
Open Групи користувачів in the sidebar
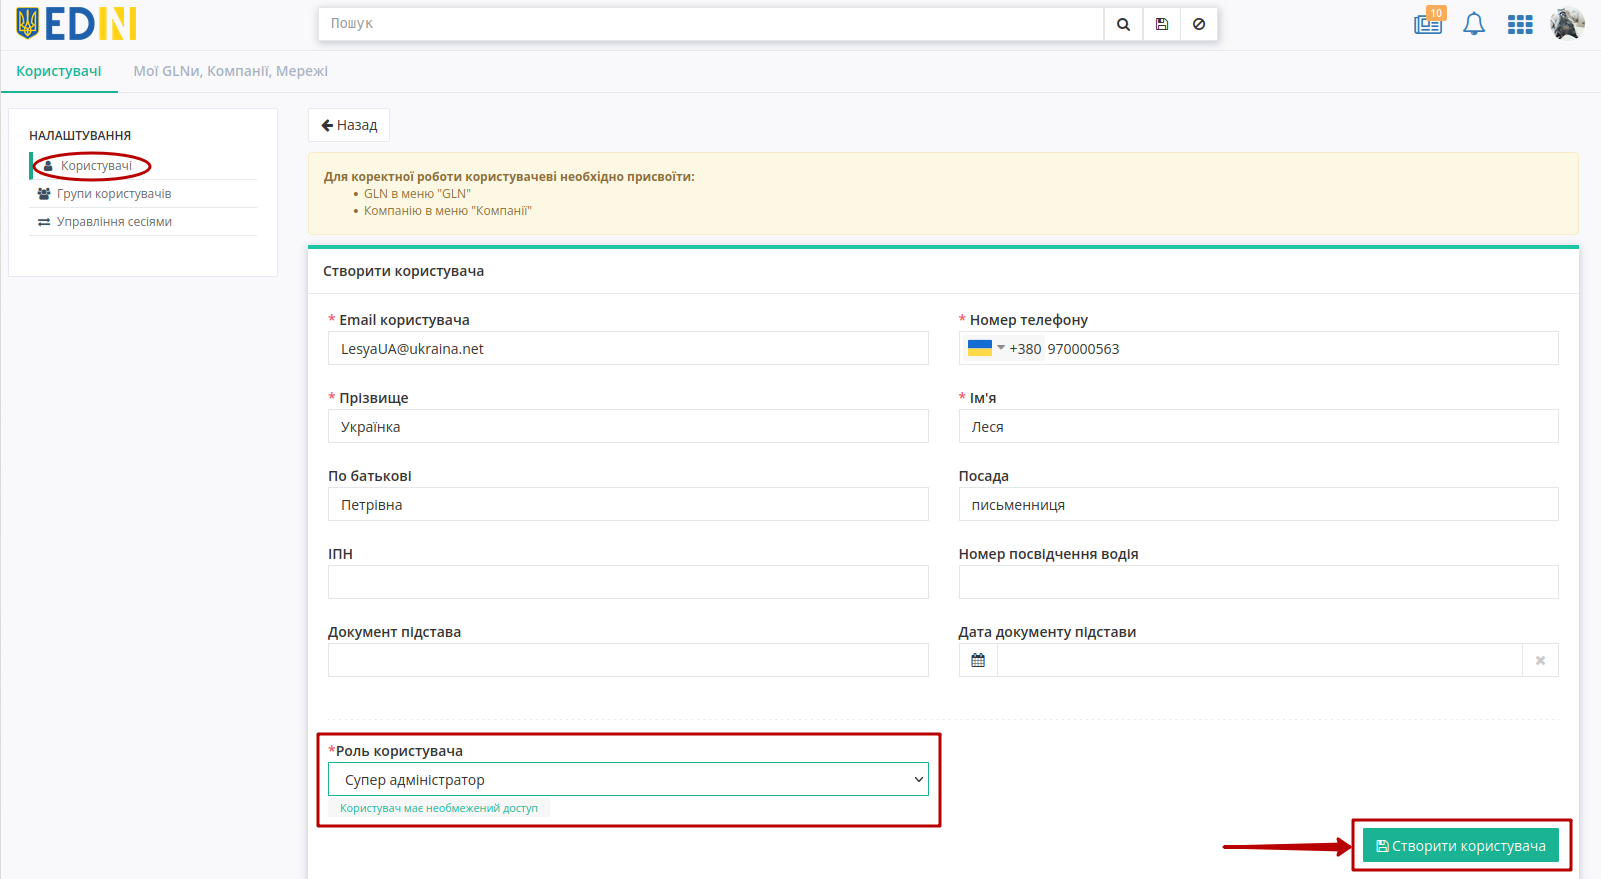[x=114, y=194]
